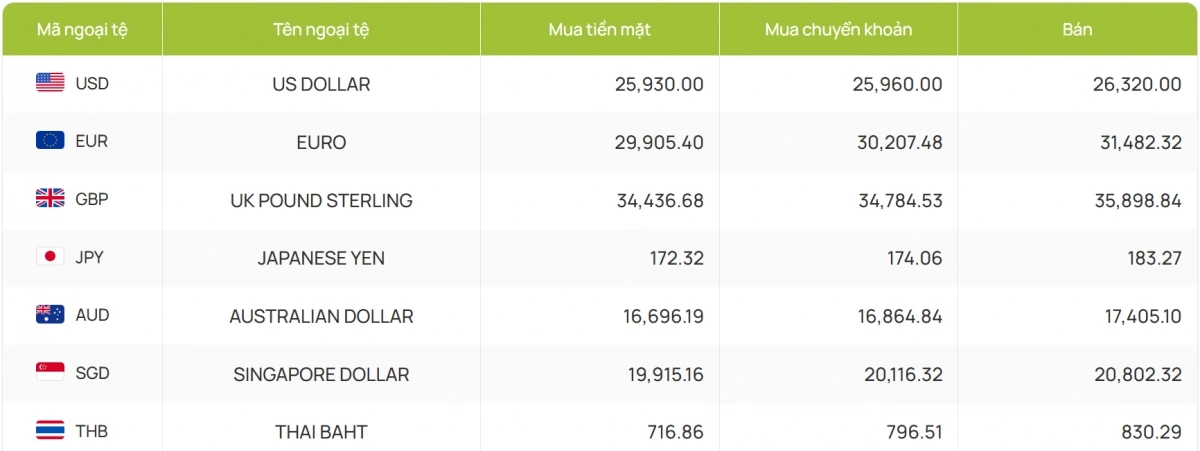The width and height of the screenshot is (1200, 451).
Task: Select AUD transfer buying rate 16,864.84
Action: 898,316
